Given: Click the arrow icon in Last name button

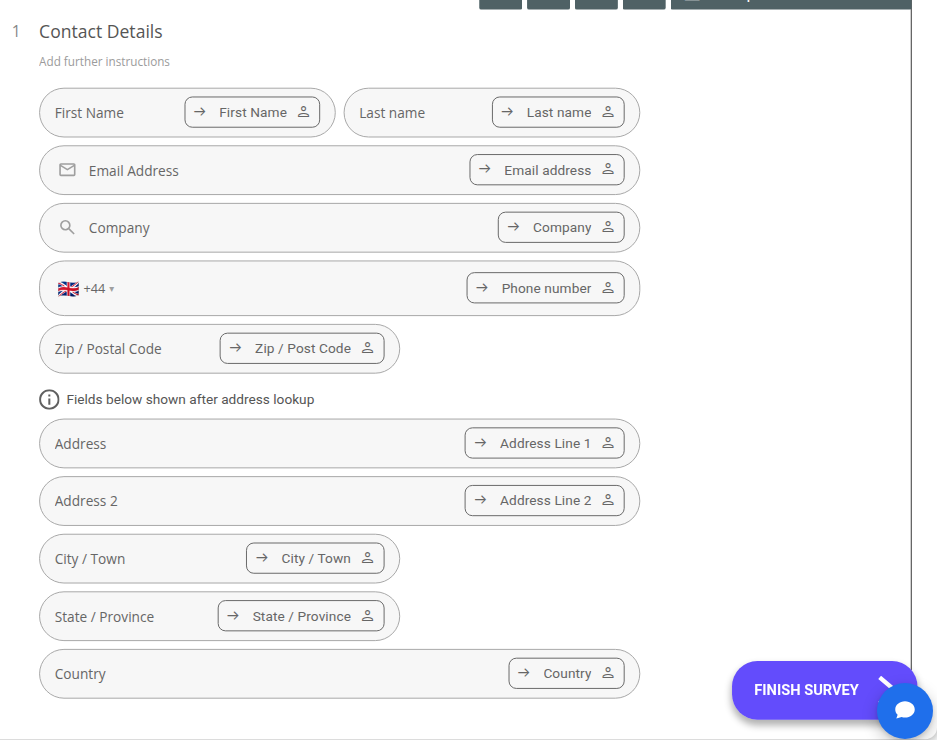Looking at the screenshot, I should click(507, 112).
